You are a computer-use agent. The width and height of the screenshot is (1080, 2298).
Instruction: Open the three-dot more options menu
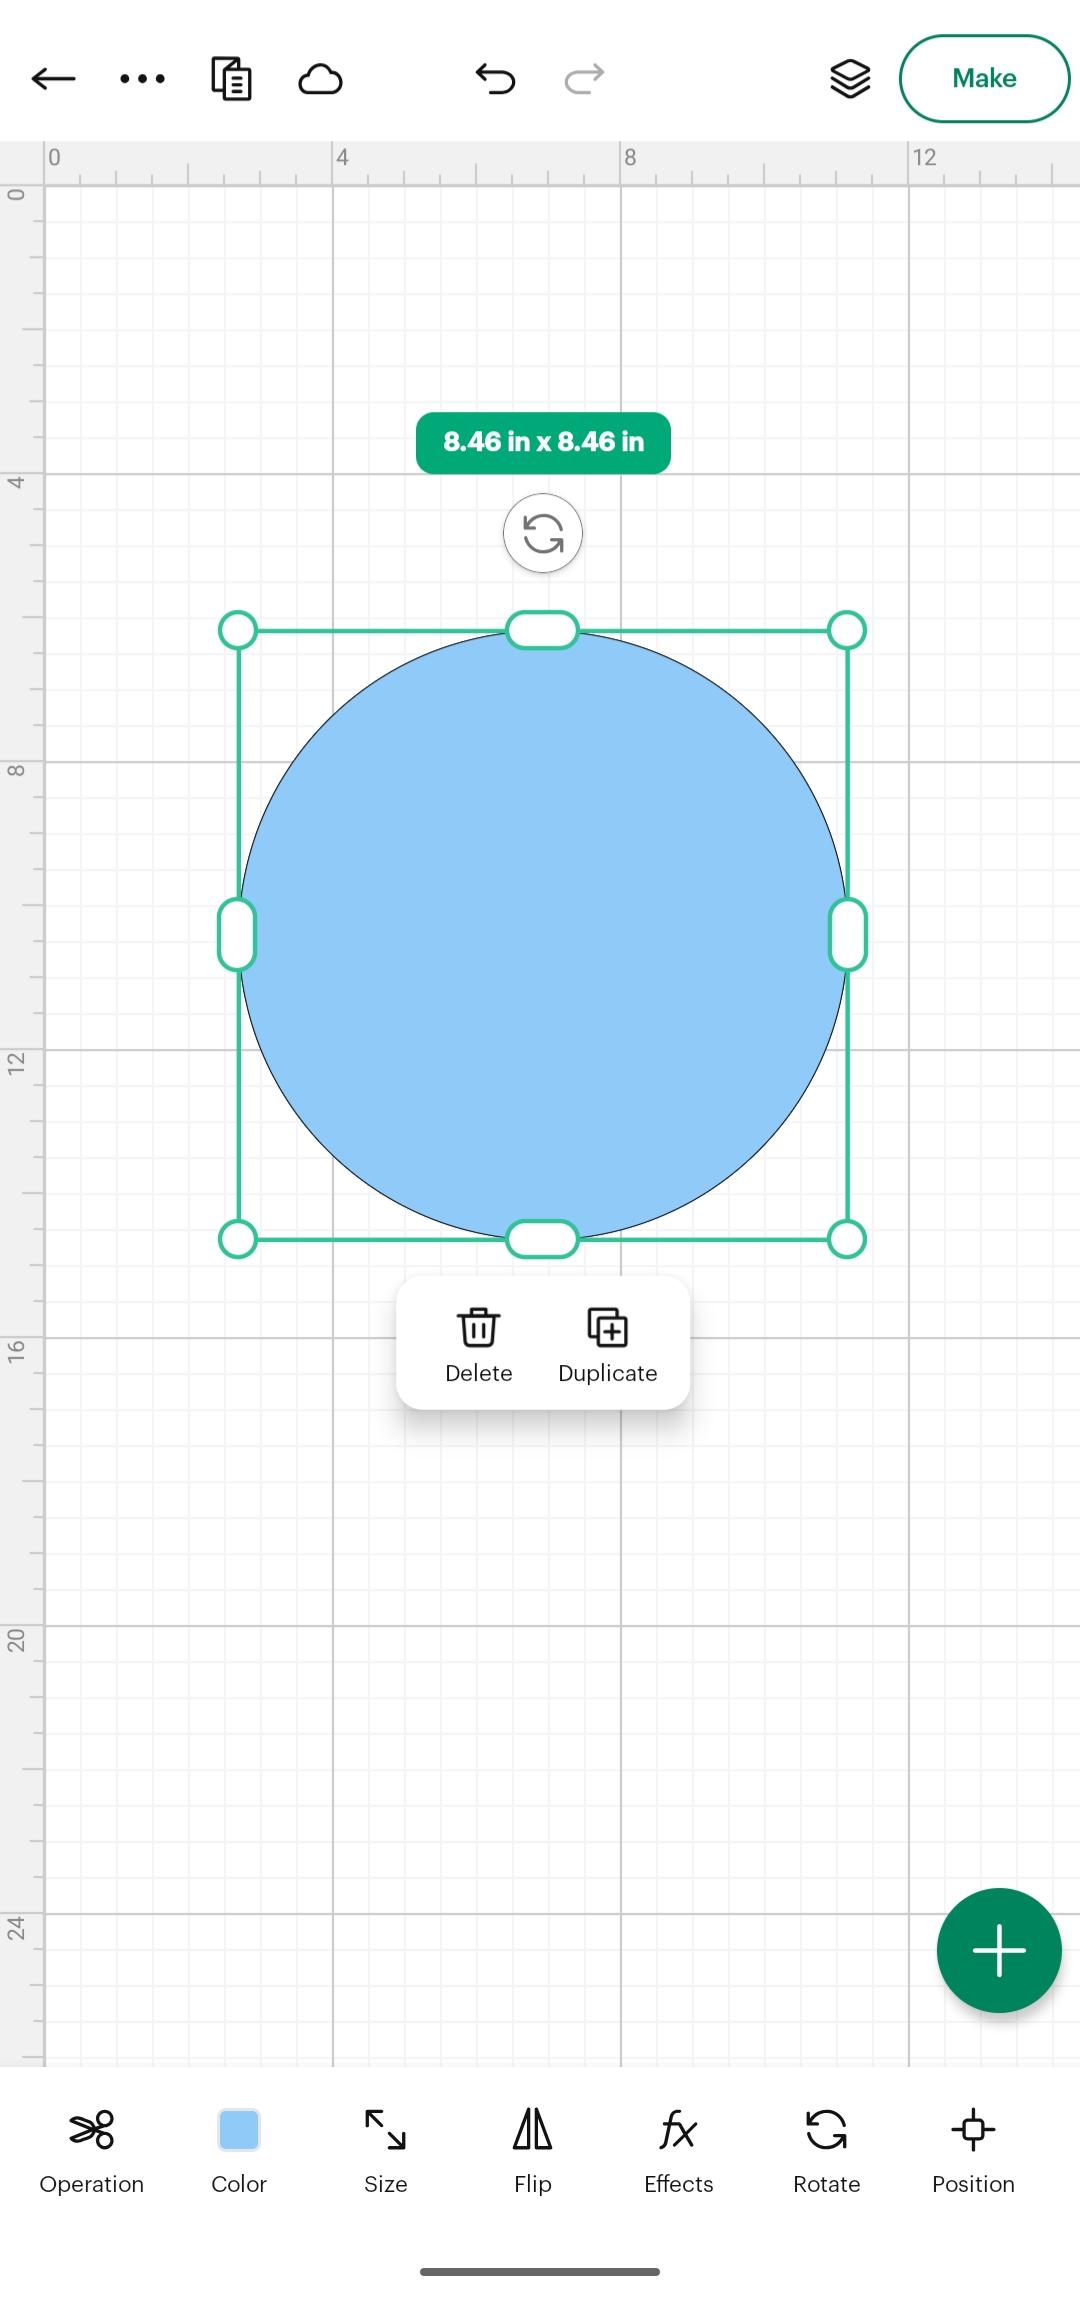(x=142, y=78)
